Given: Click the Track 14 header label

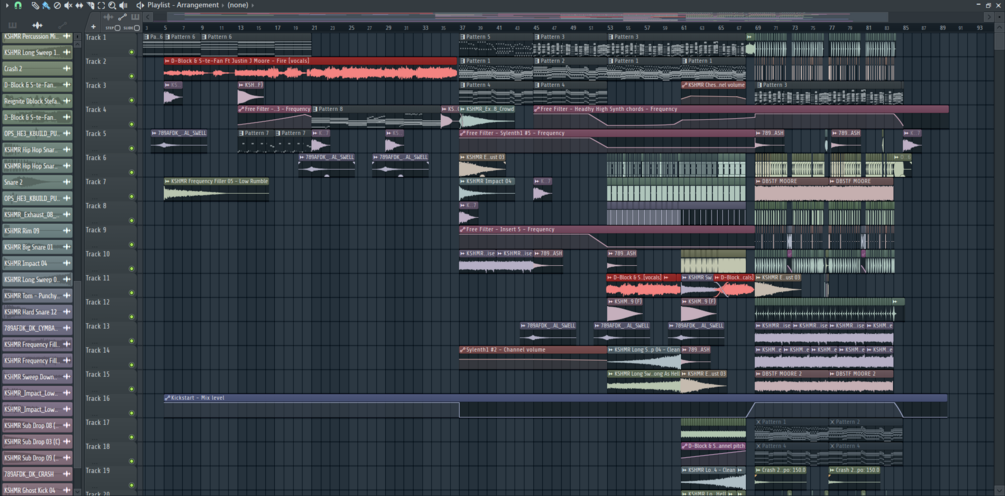Looking at the screenshot, I should click(x=98, y=350).
